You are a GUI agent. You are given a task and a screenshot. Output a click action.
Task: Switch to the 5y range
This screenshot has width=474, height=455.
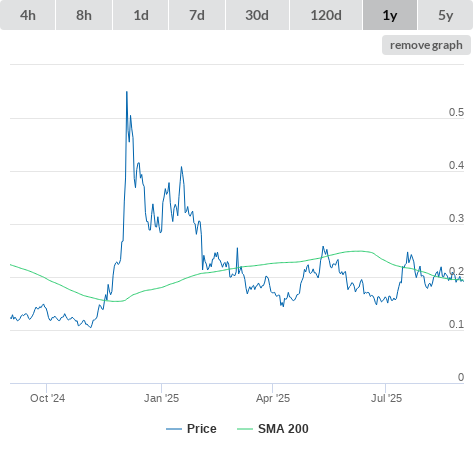coord(445,15)
